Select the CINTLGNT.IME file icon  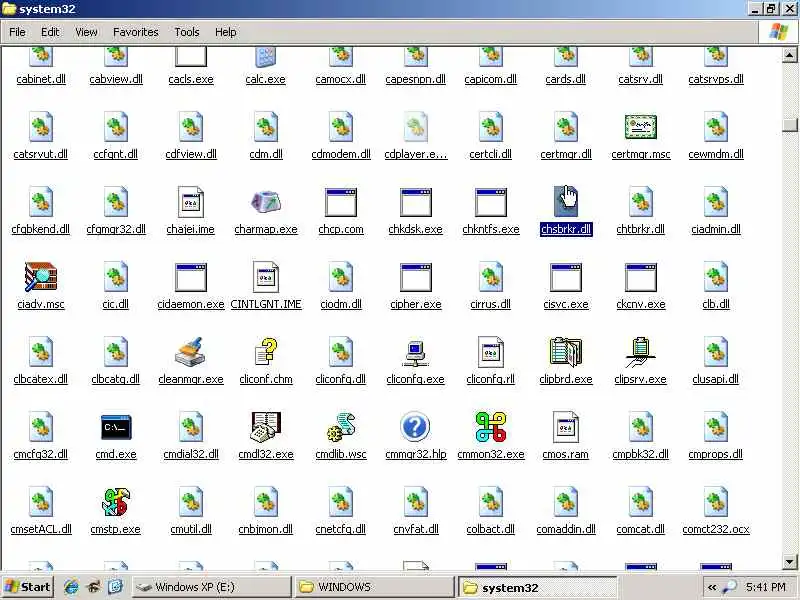266,277
